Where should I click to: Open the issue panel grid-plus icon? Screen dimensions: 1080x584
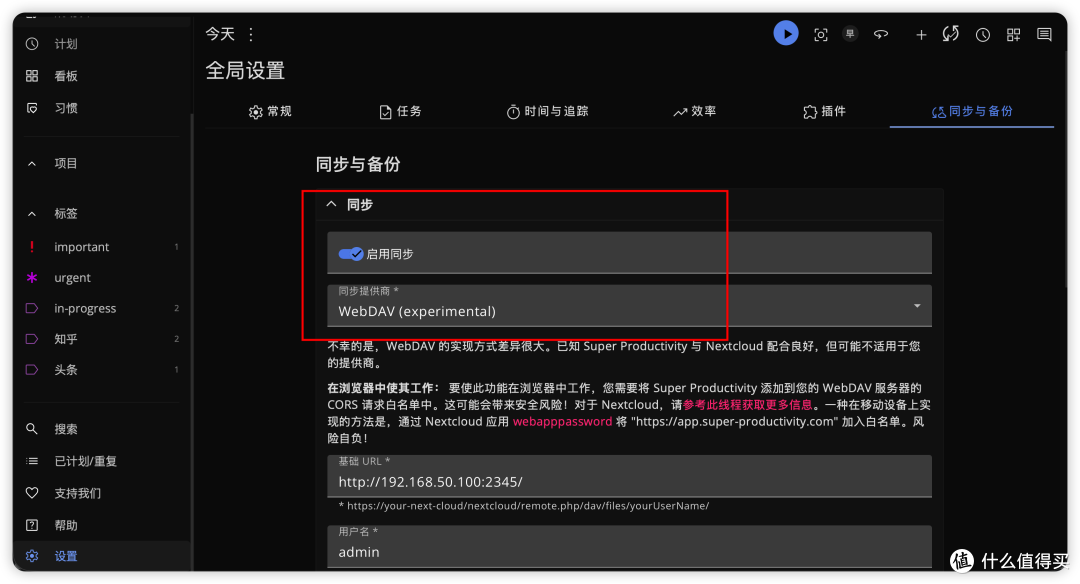[x=1013, y=34]
